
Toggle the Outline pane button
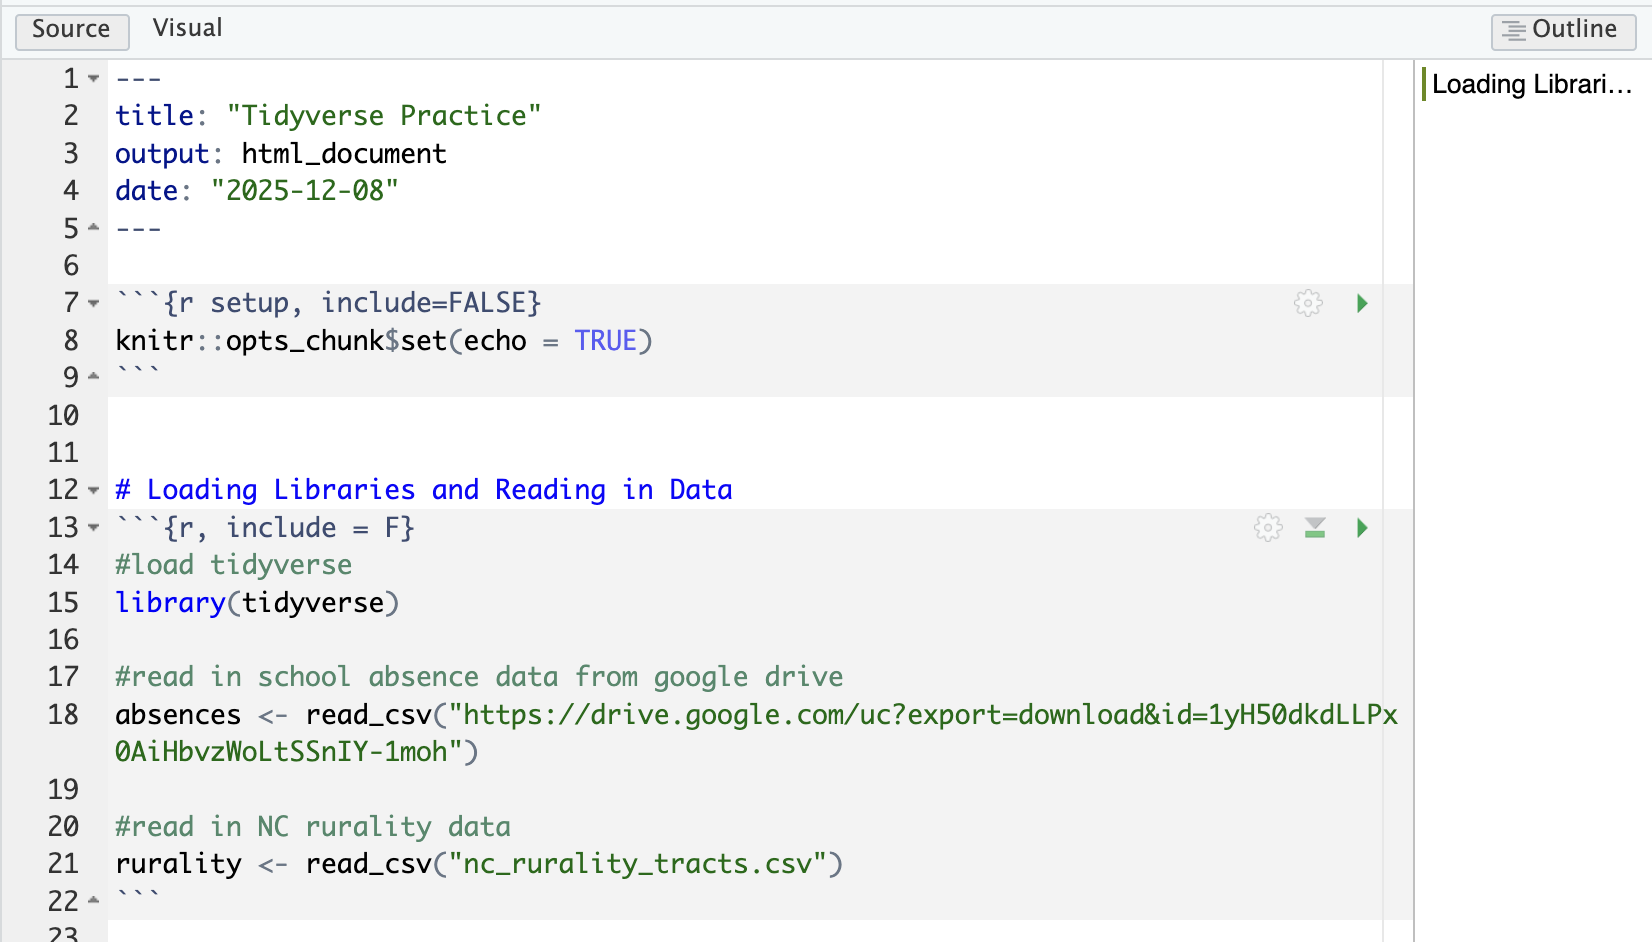(x=1562, y=30)
